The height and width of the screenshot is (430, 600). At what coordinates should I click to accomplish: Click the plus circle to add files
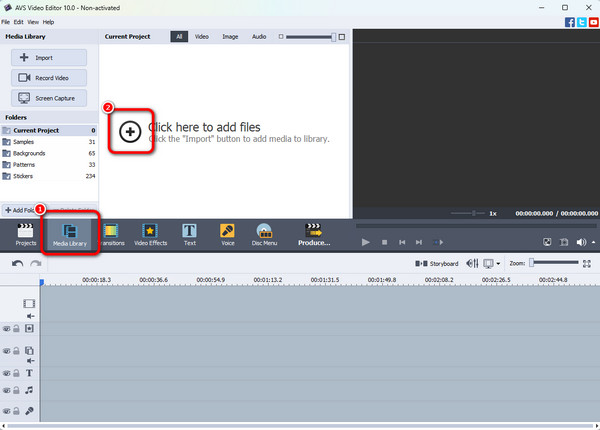click(130, 132)
